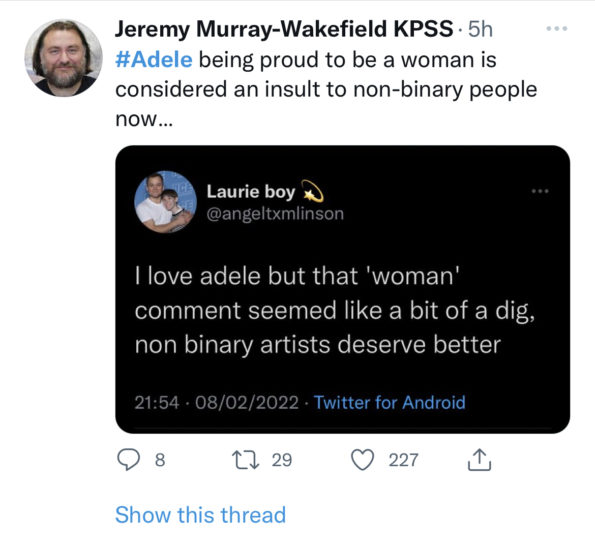Click the Jeremy Murray-Wakefield KPSS display name

284,29
